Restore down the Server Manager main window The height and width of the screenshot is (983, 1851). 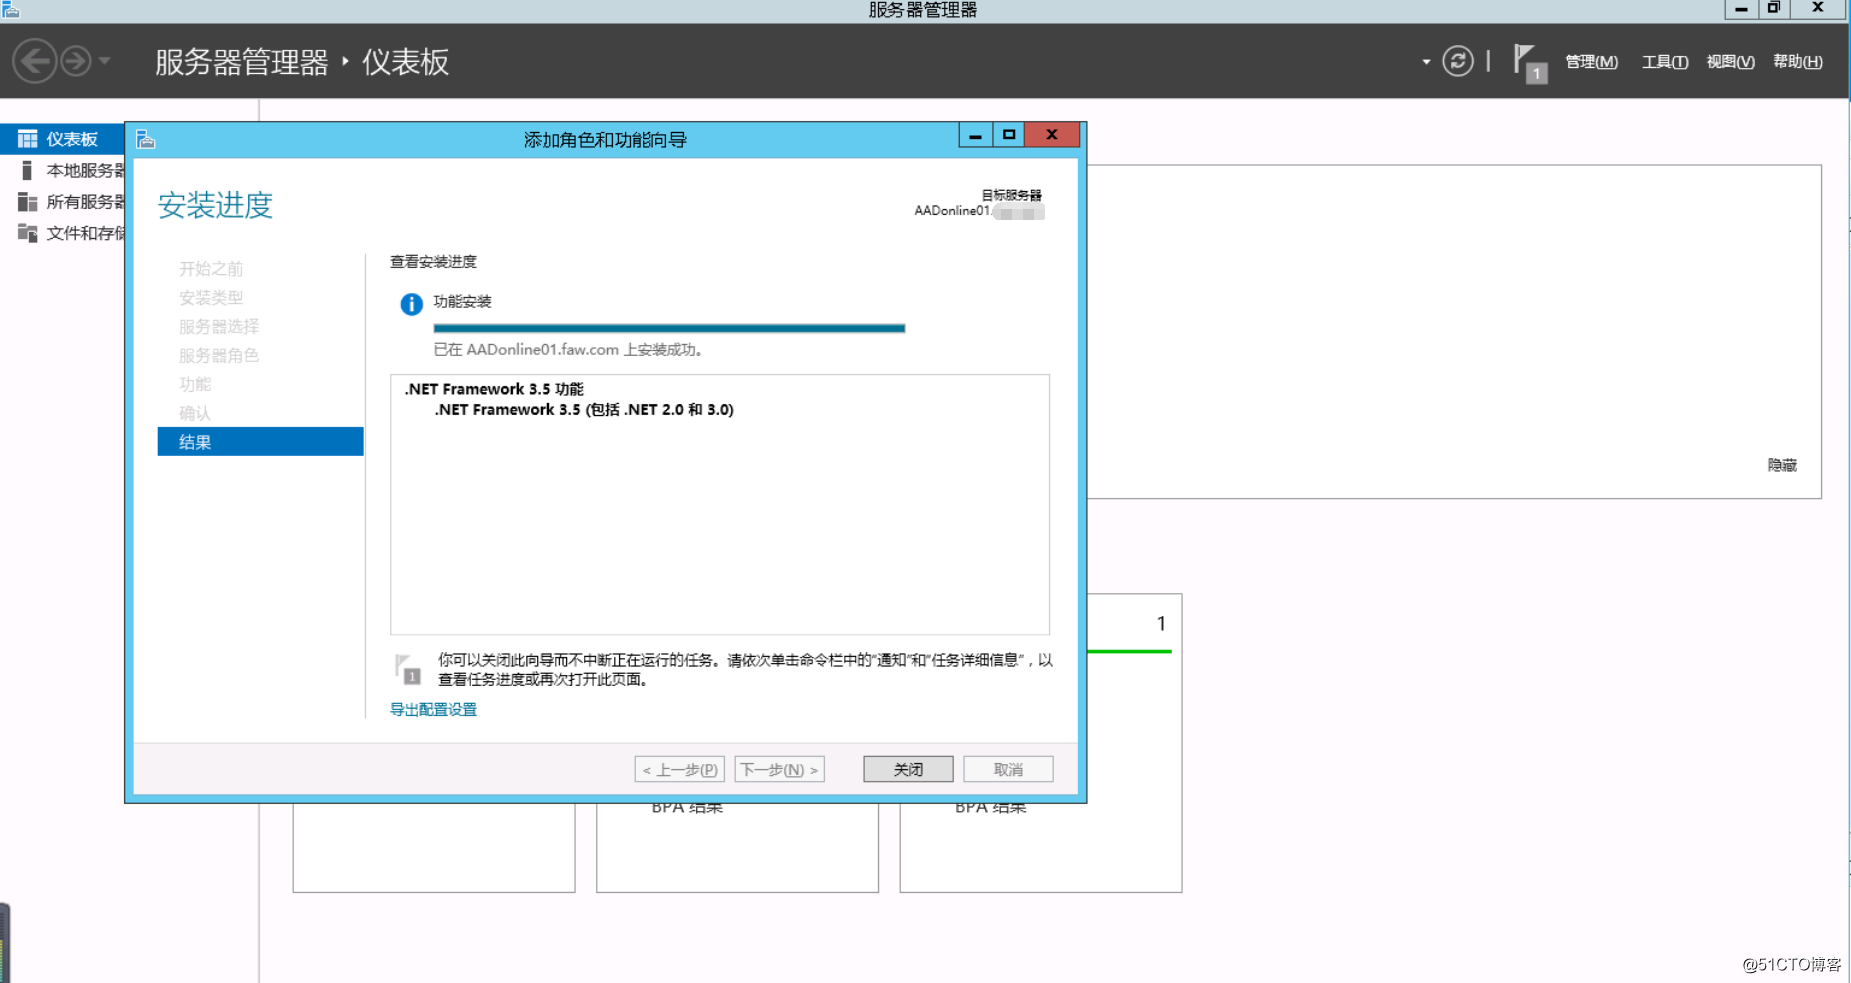pos(1773,8)
